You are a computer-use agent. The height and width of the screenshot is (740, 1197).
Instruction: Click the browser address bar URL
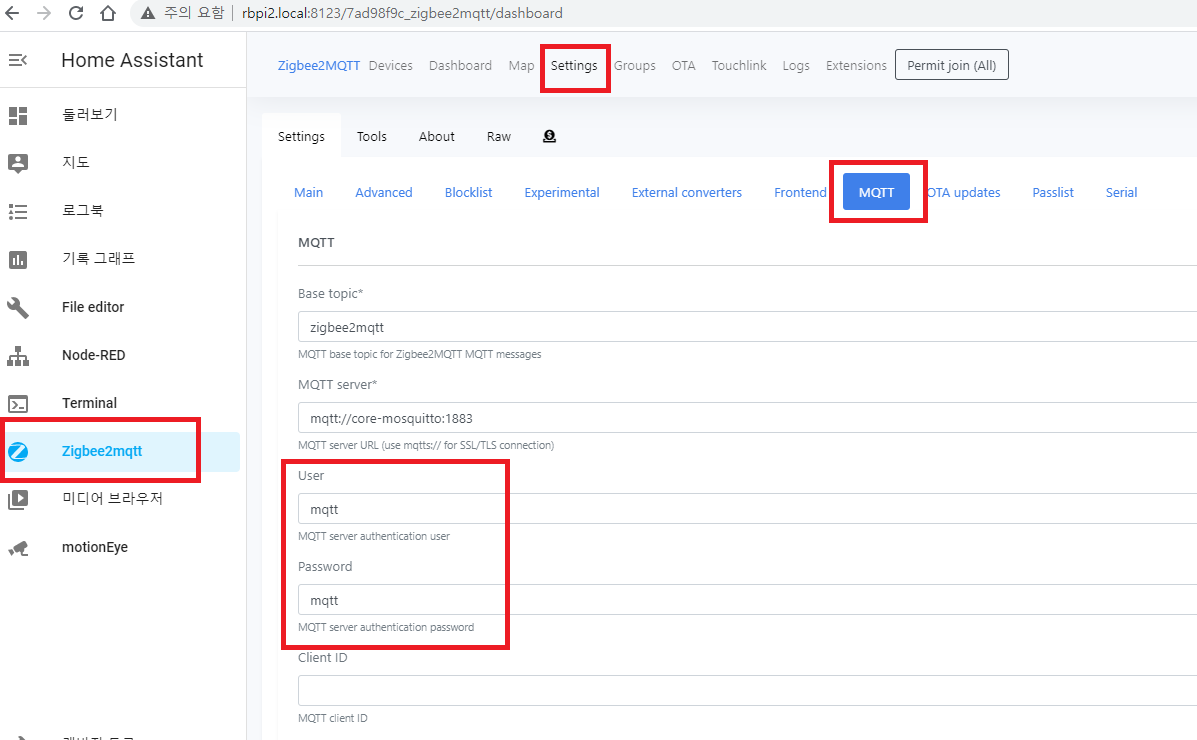coord(402,13)
